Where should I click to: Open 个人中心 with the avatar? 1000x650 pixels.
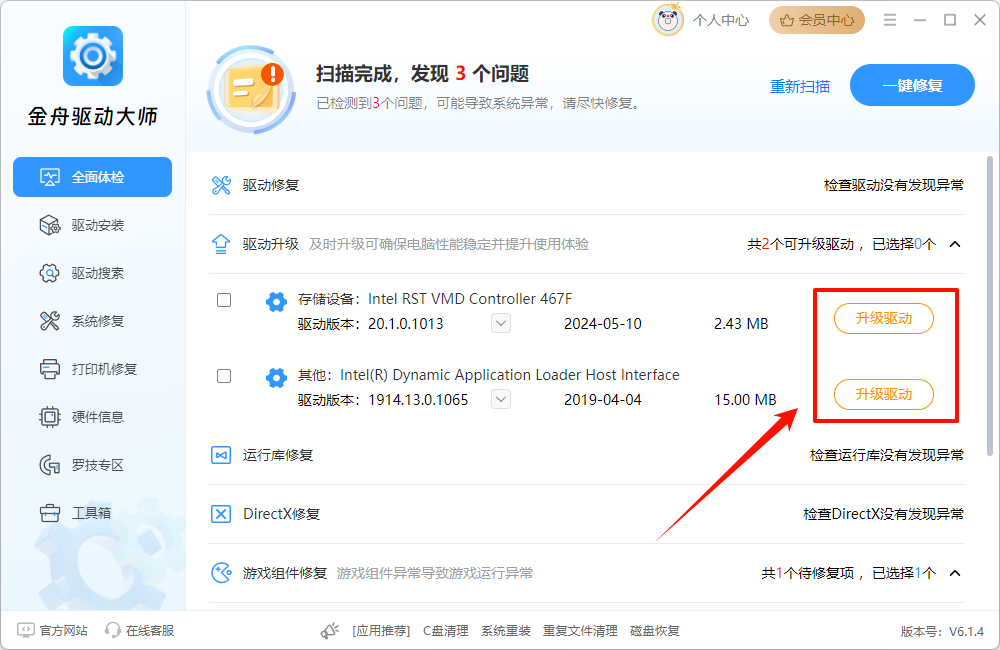(668, 19)
